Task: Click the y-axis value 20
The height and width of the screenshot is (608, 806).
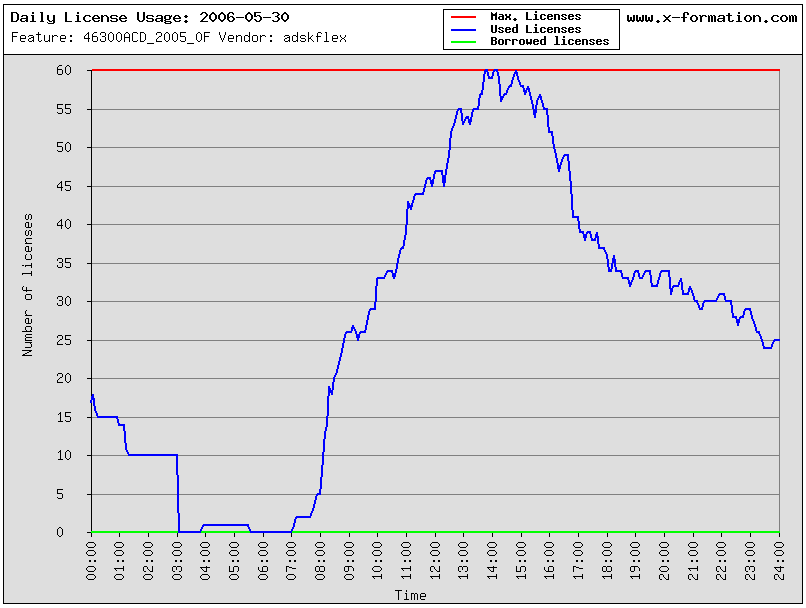Action: (x=64, y=379)
